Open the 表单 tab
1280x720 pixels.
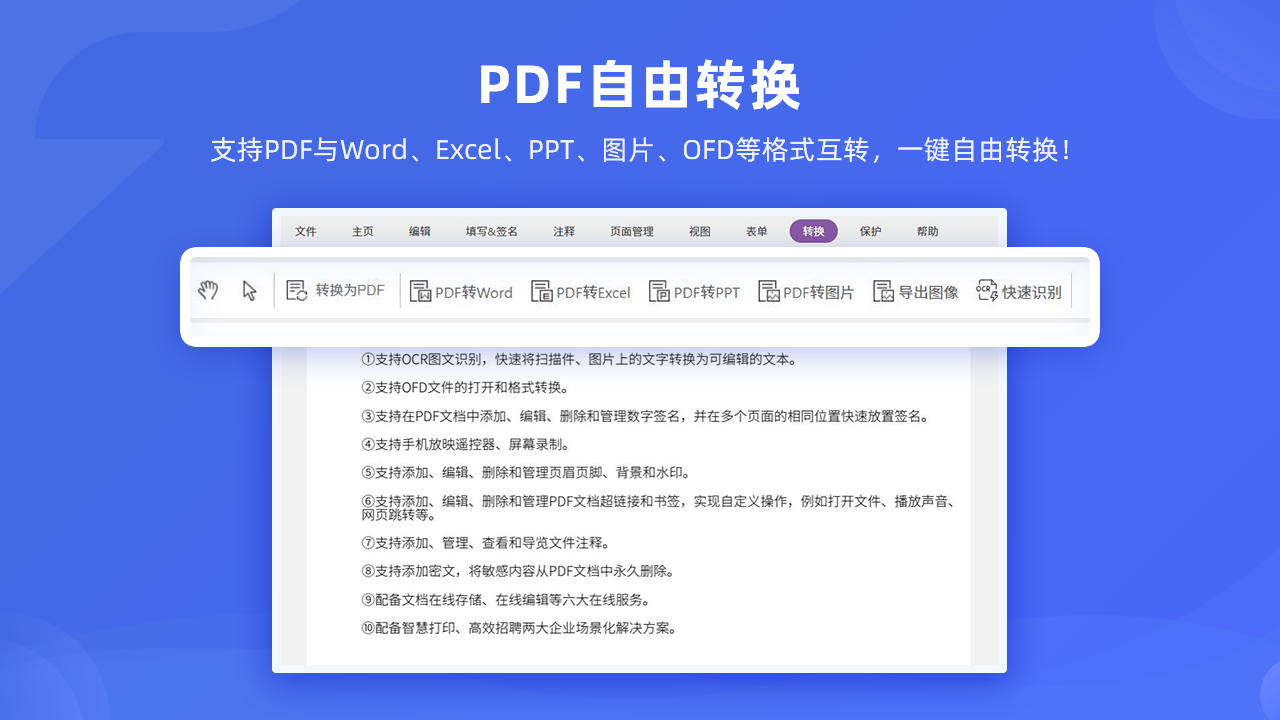[756, 231]
